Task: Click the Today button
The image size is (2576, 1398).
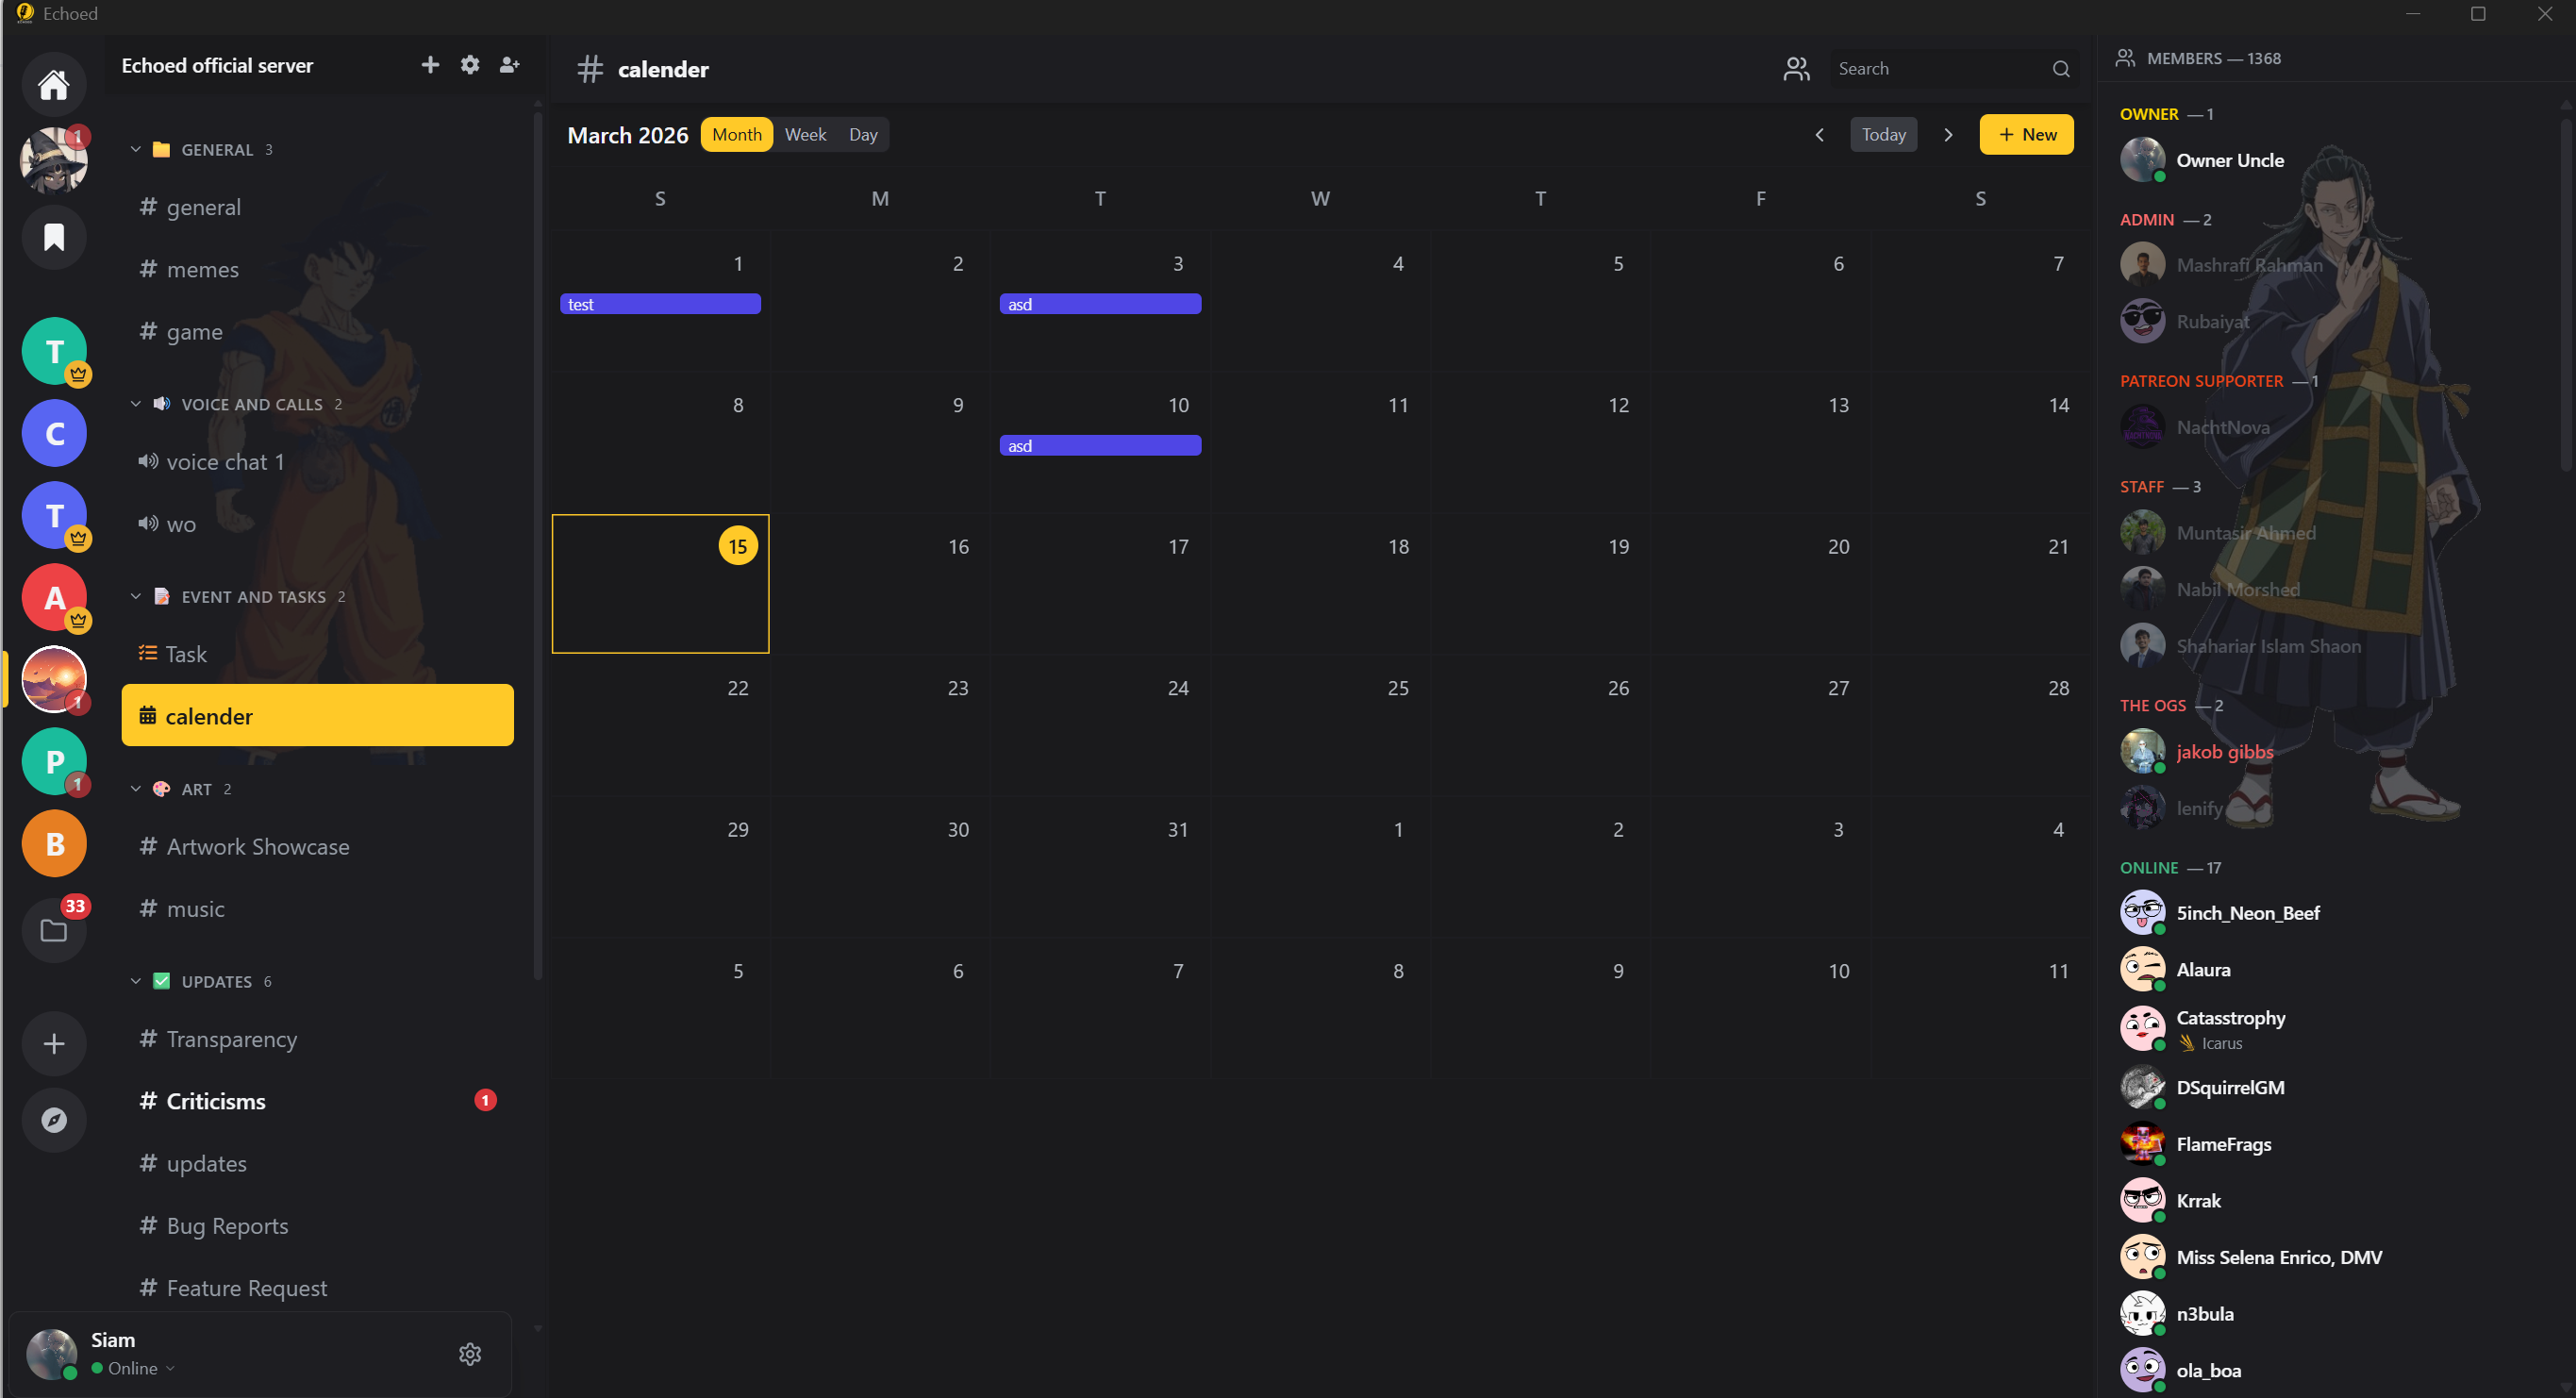Action: click(1882, 135)
